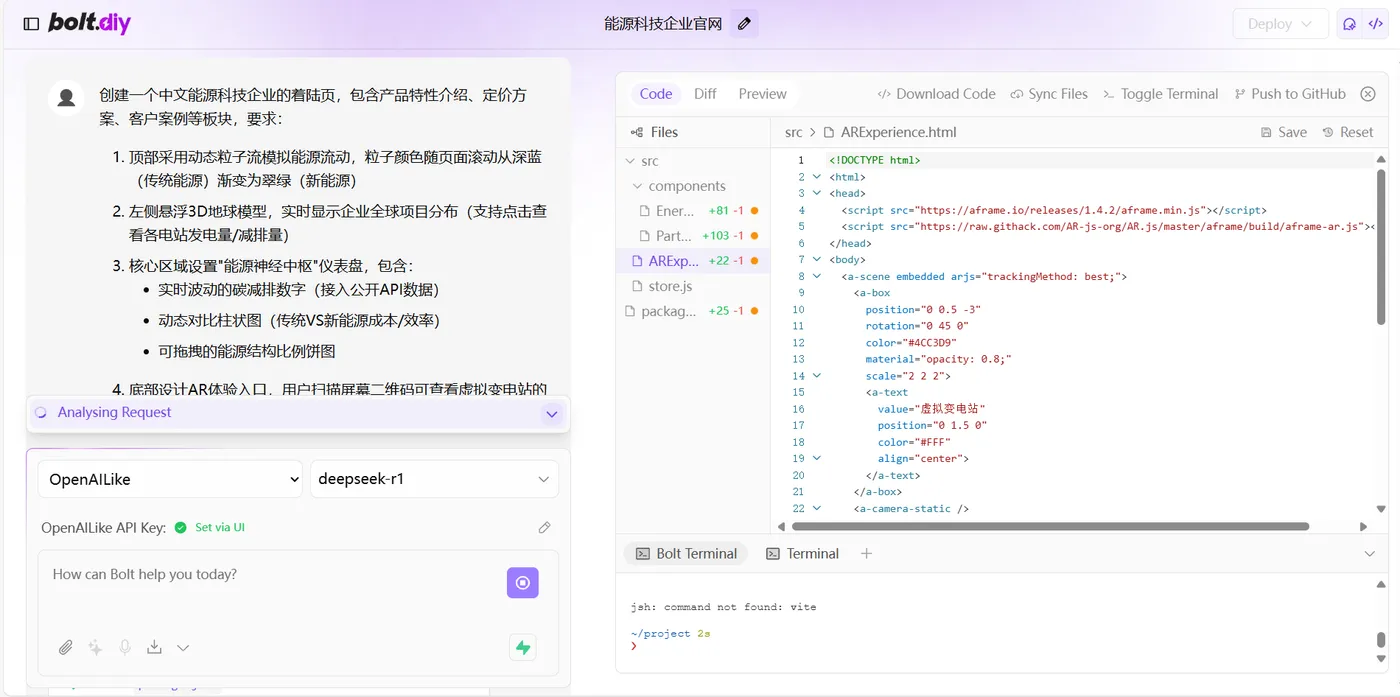Click the 能源科技企业官网 project title

(x=663, y=24)
